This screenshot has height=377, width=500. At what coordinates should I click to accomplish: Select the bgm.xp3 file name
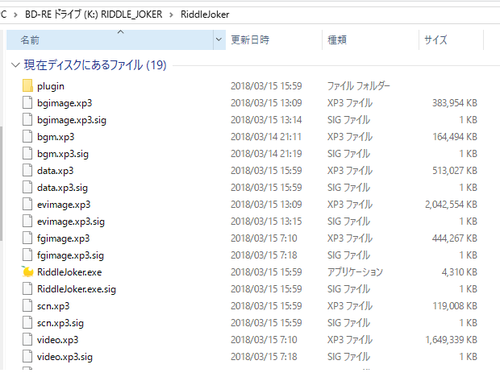pos(56,137)
